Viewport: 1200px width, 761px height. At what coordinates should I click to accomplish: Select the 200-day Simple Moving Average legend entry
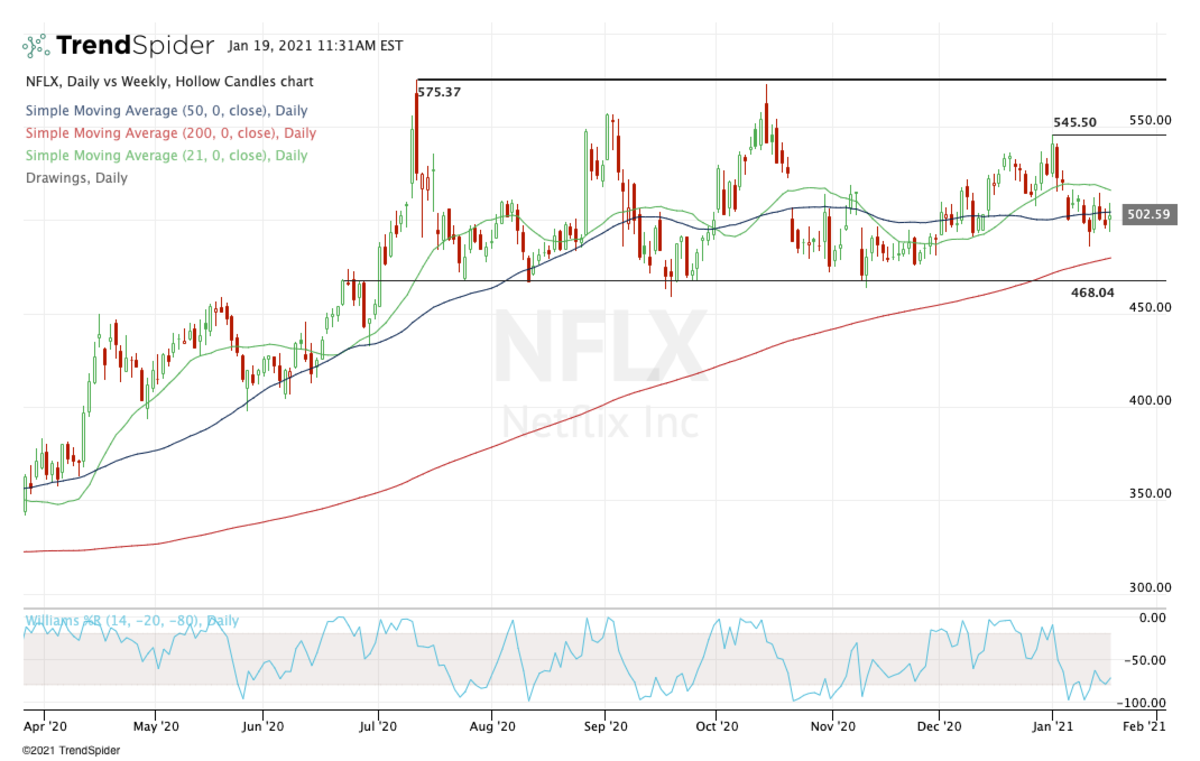coord(170,133)
